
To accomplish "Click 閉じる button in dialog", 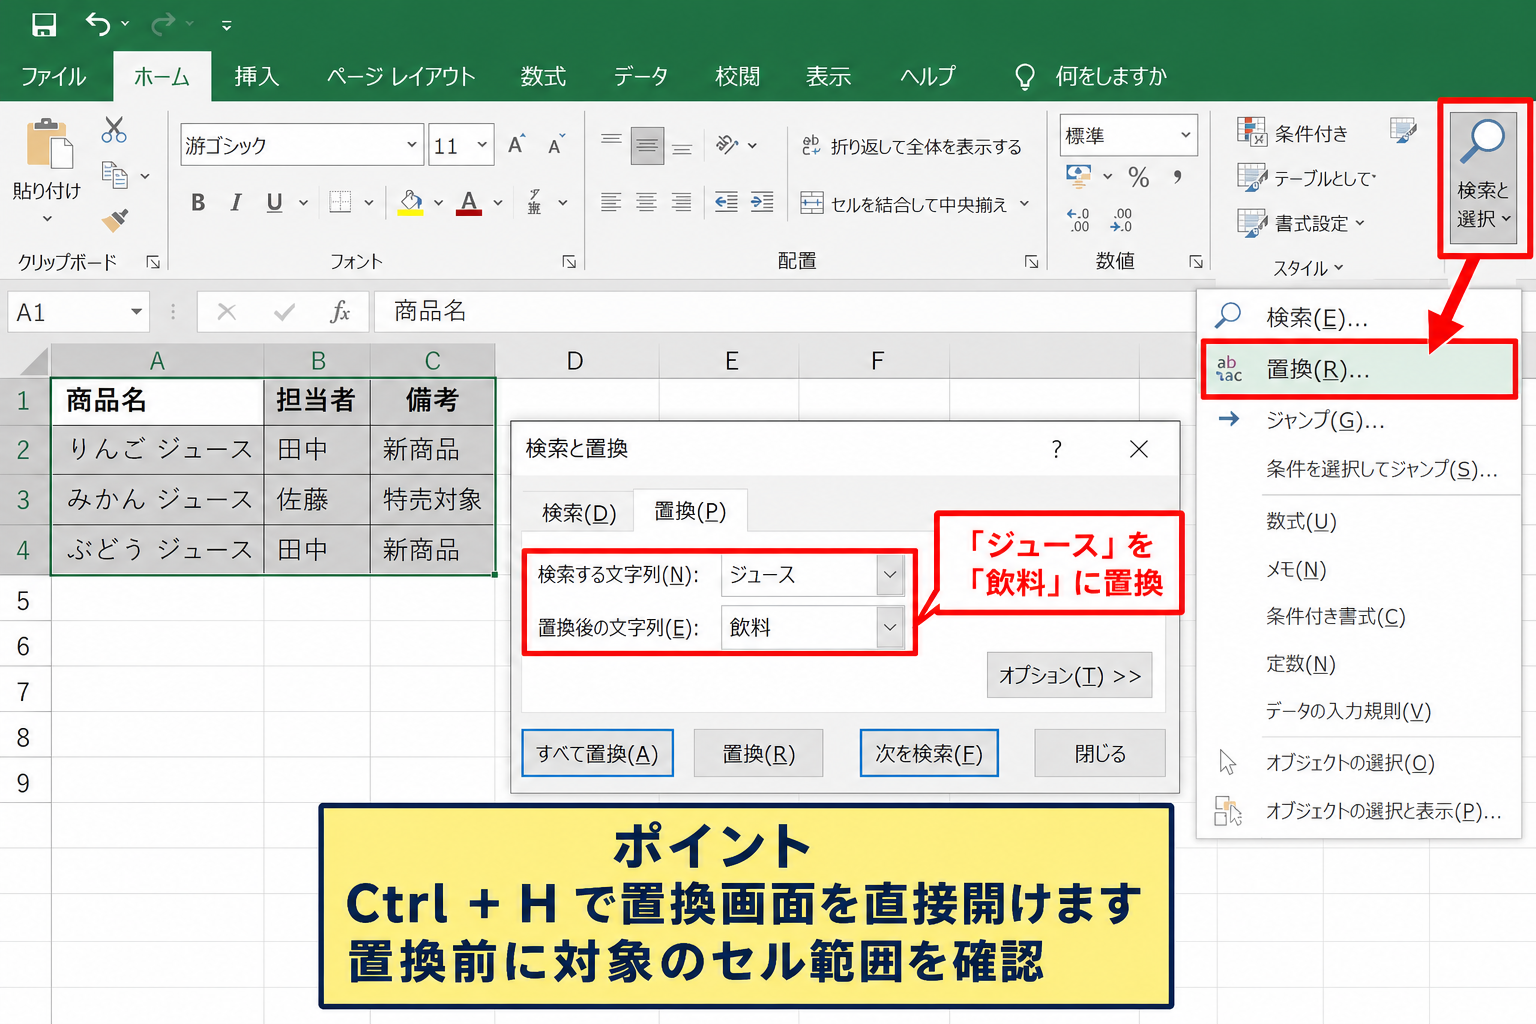I will tap(1100, 753).
